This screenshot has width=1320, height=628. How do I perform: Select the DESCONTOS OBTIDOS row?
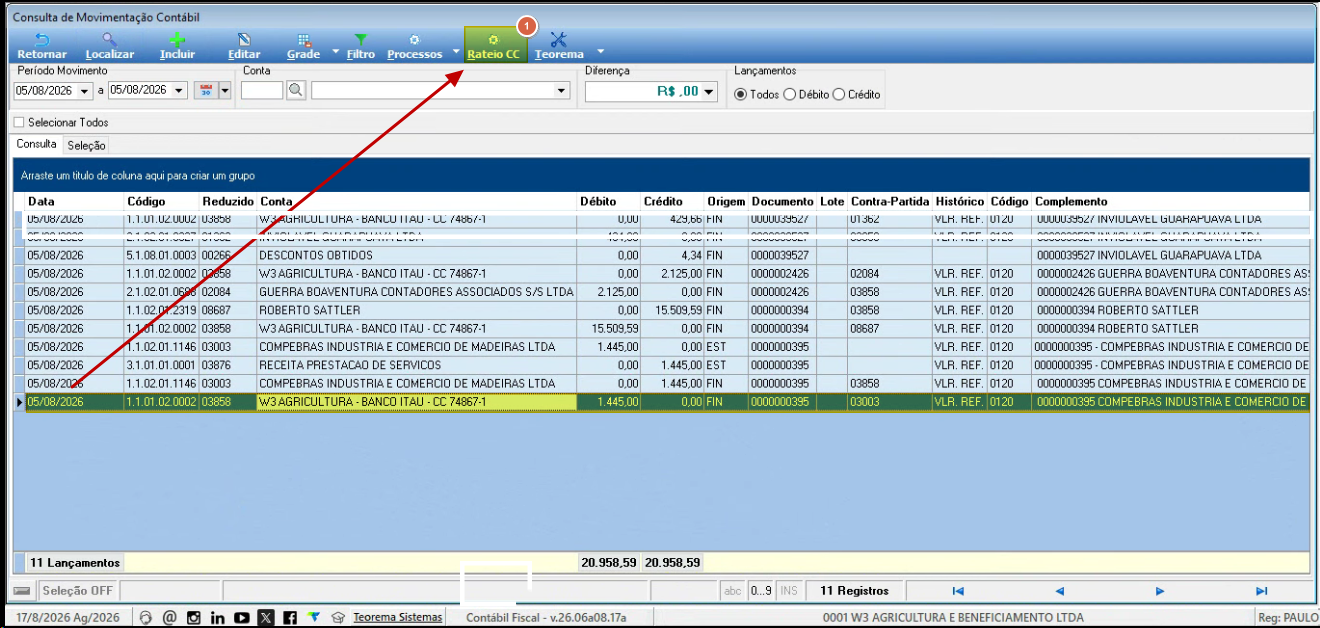[x=666, y=255]
